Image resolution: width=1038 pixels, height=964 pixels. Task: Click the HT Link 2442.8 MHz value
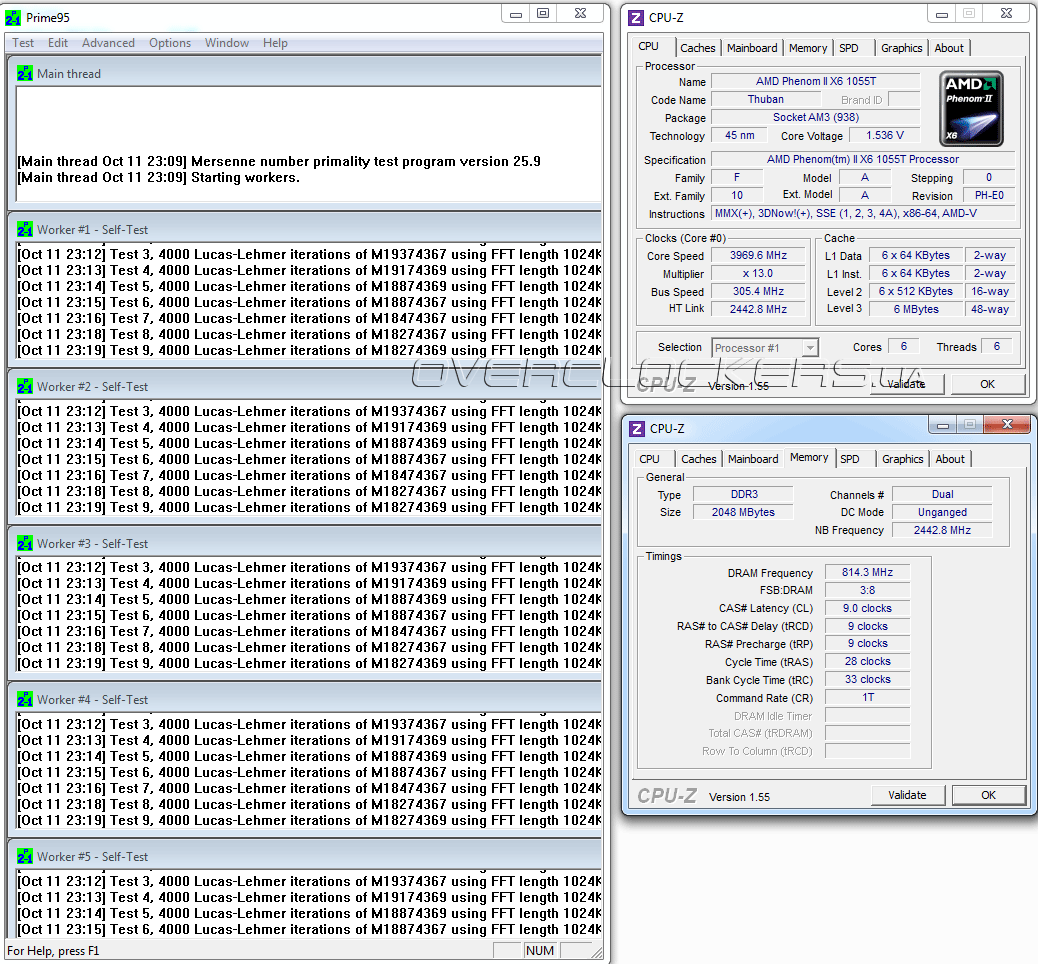click(758, 309)
